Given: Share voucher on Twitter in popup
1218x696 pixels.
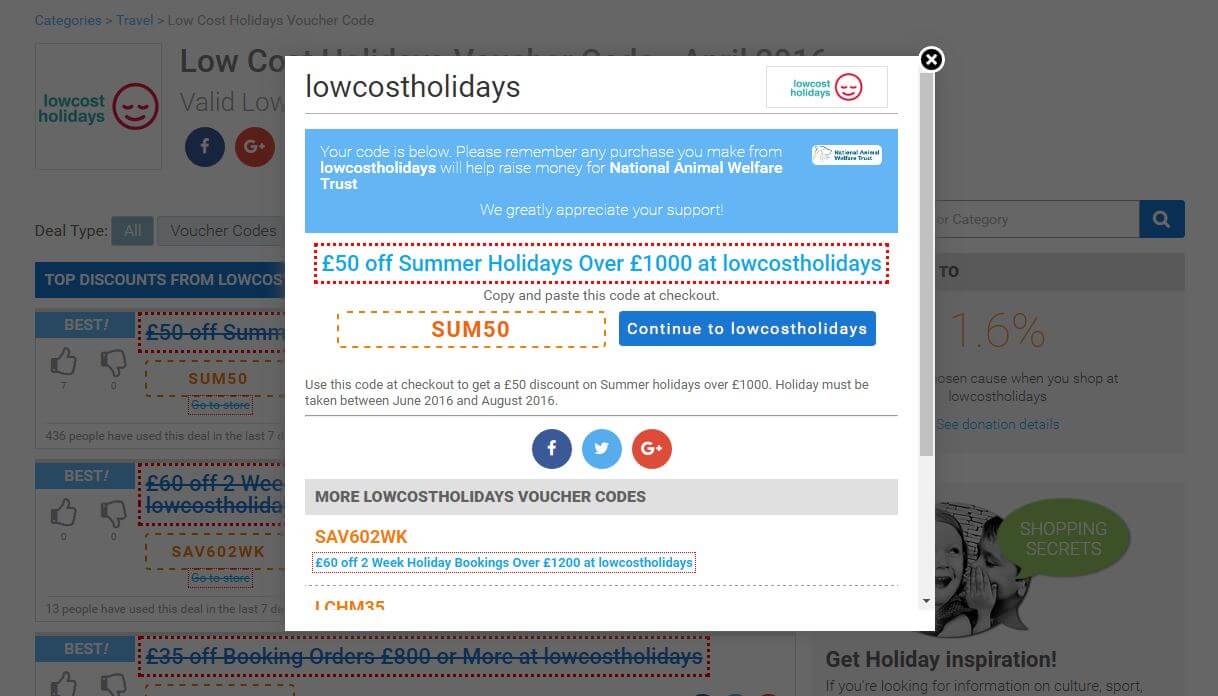Looking at the screenshot, I should 602,449.
